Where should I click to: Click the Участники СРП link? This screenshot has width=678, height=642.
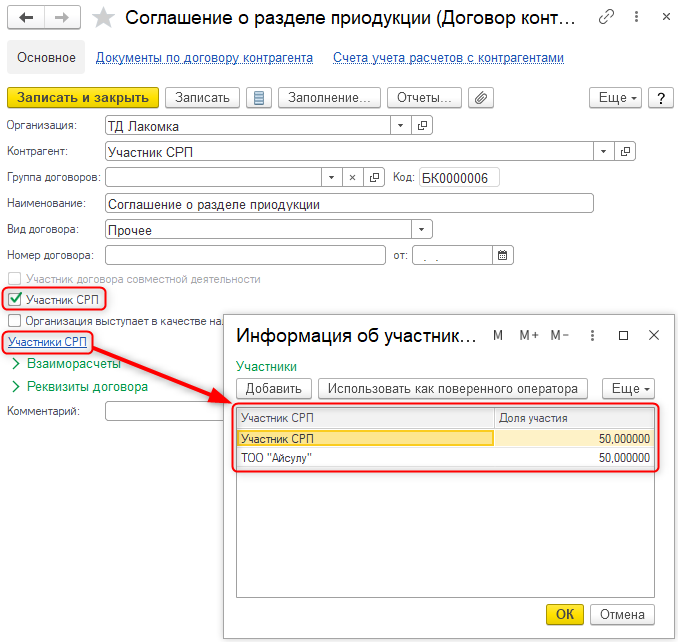tap(47, 343)
